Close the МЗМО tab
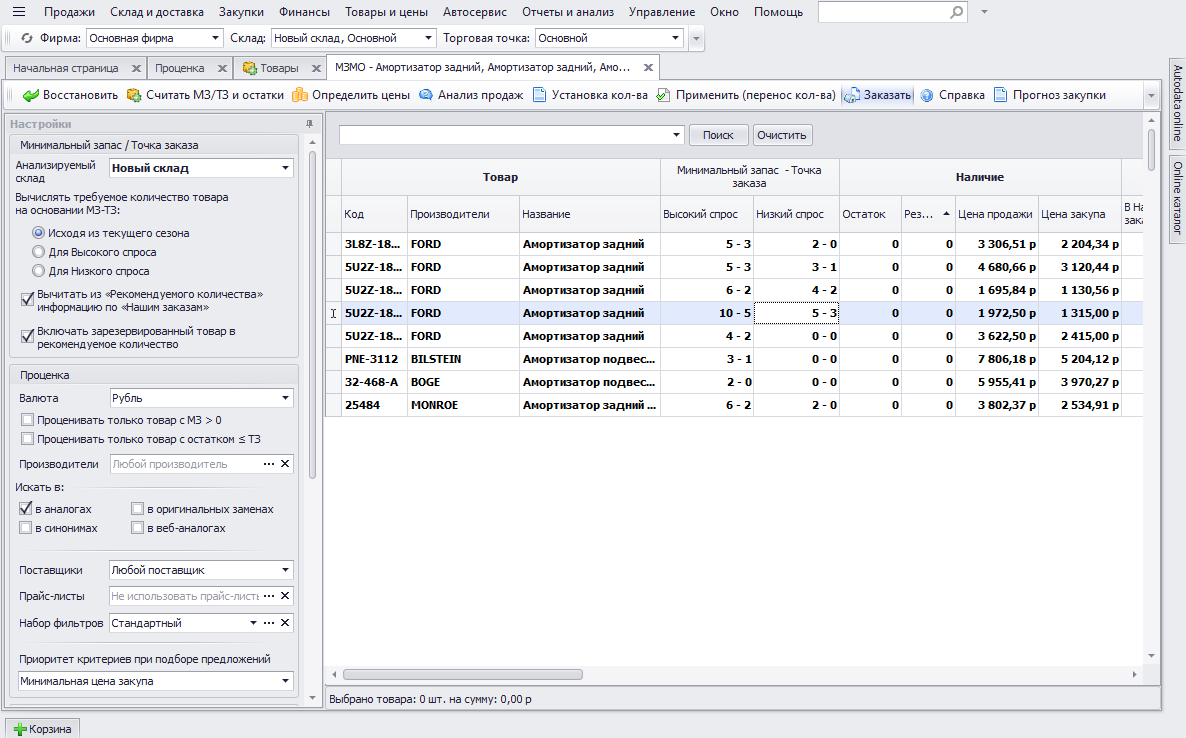Screen dimensions: 1186x738 [x=648, y=67]
